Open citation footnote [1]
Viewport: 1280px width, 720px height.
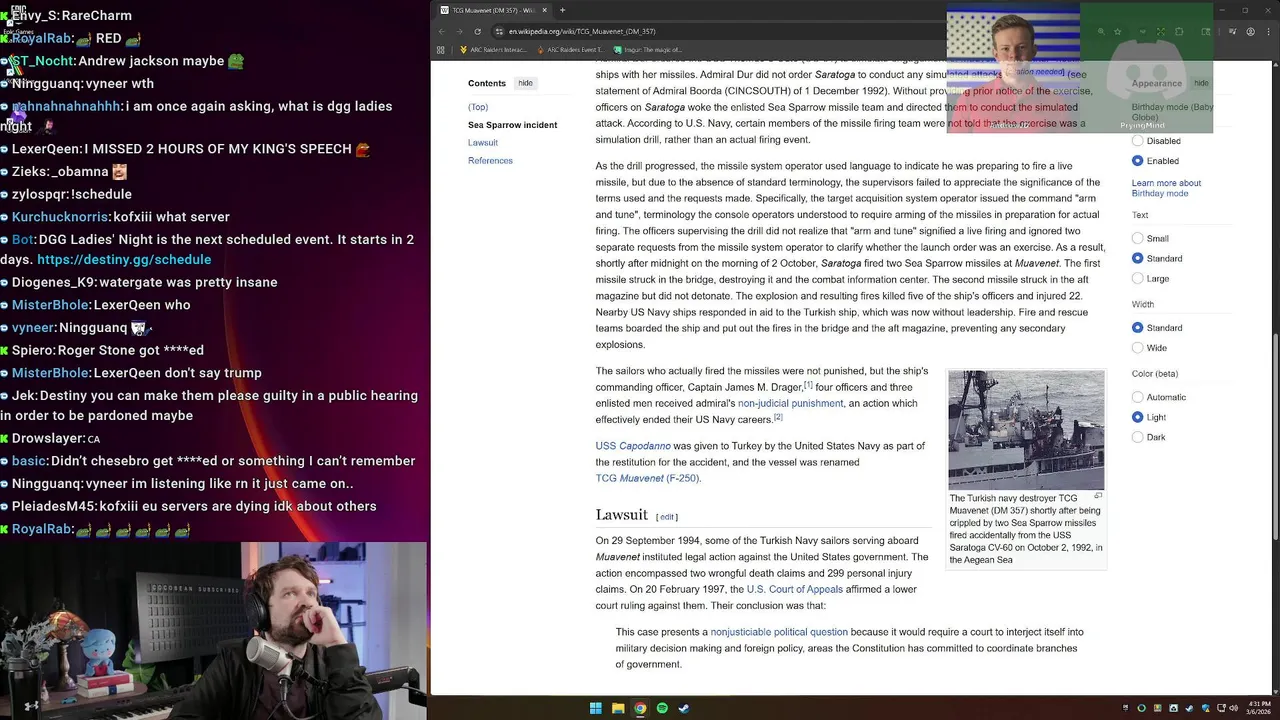[x=808, y=385]
